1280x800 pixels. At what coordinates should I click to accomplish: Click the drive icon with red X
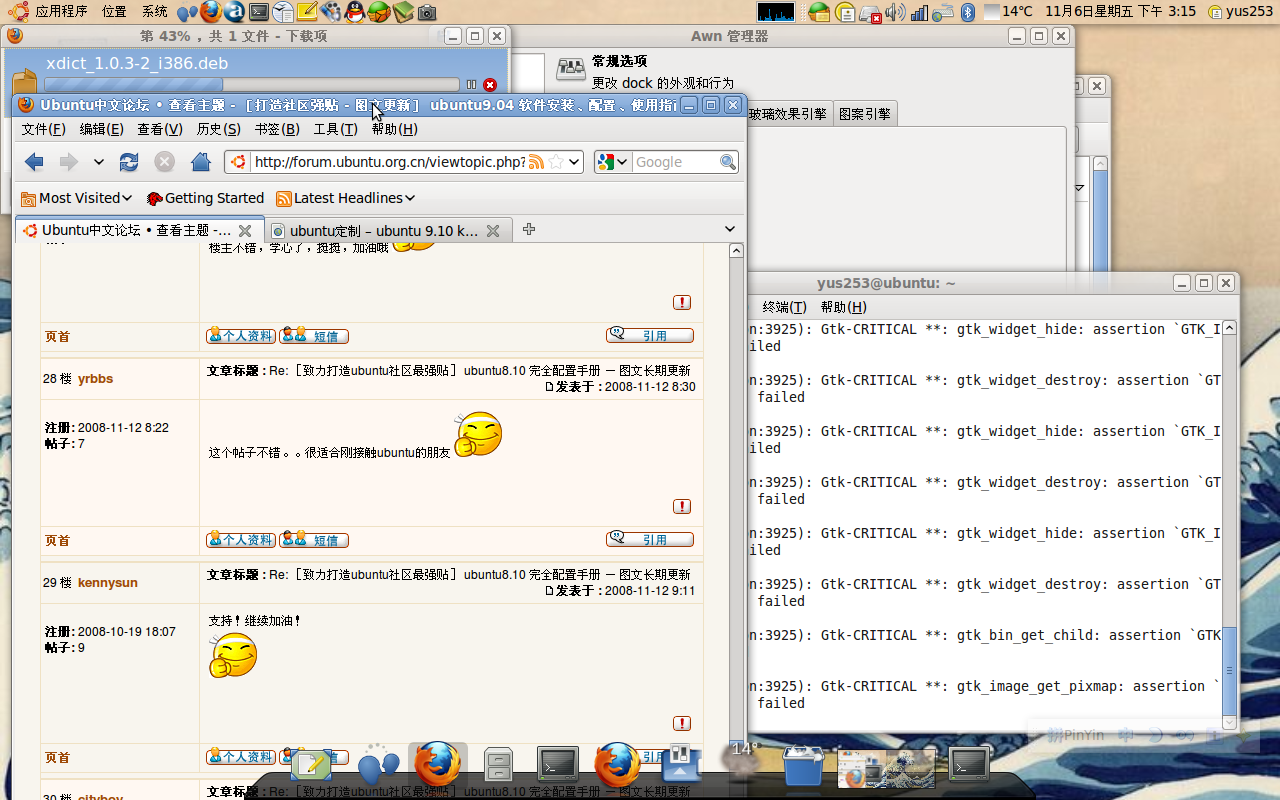pos(871,12)
